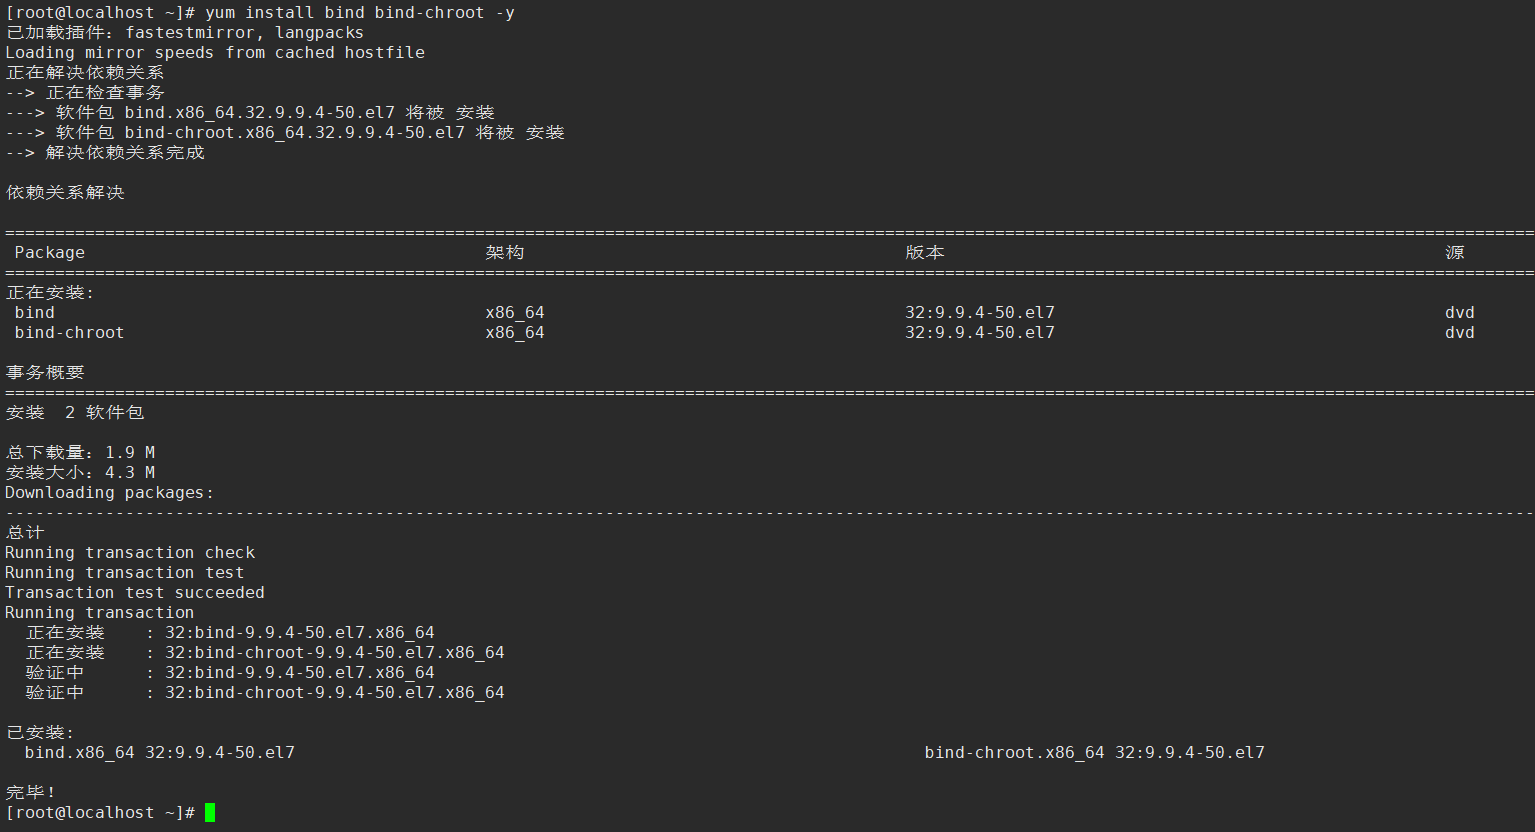Viewport: 1535px width, 832px height.
Task: Click the 完毕! completion message
Action: (x=31, y=793)
